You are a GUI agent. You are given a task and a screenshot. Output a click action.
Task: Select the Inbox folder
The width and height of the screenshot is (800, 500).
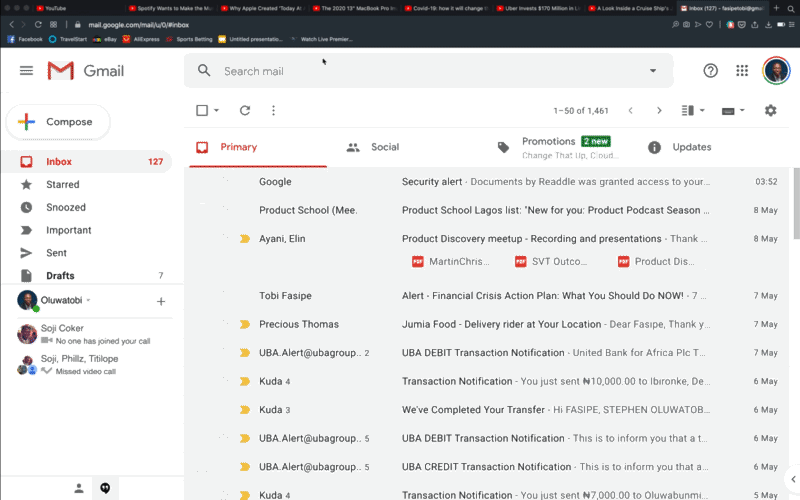click(87, 162)
